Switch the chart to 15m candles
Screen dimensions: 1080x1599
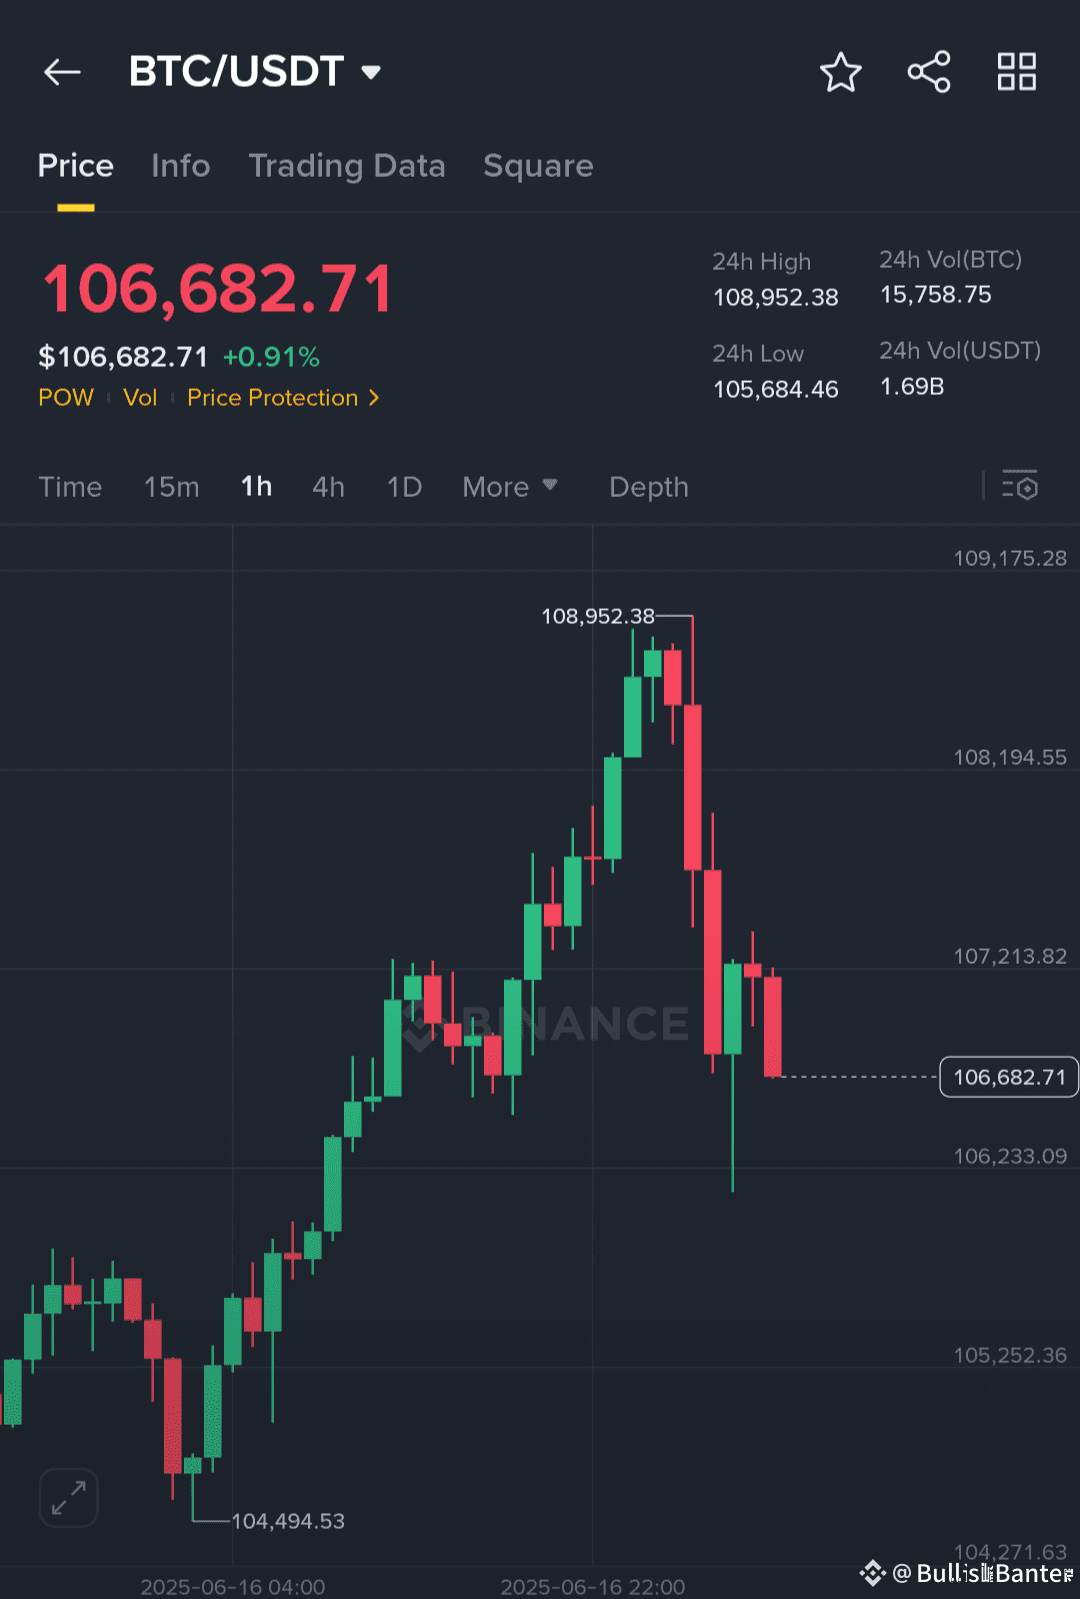[x=171, y=487]
